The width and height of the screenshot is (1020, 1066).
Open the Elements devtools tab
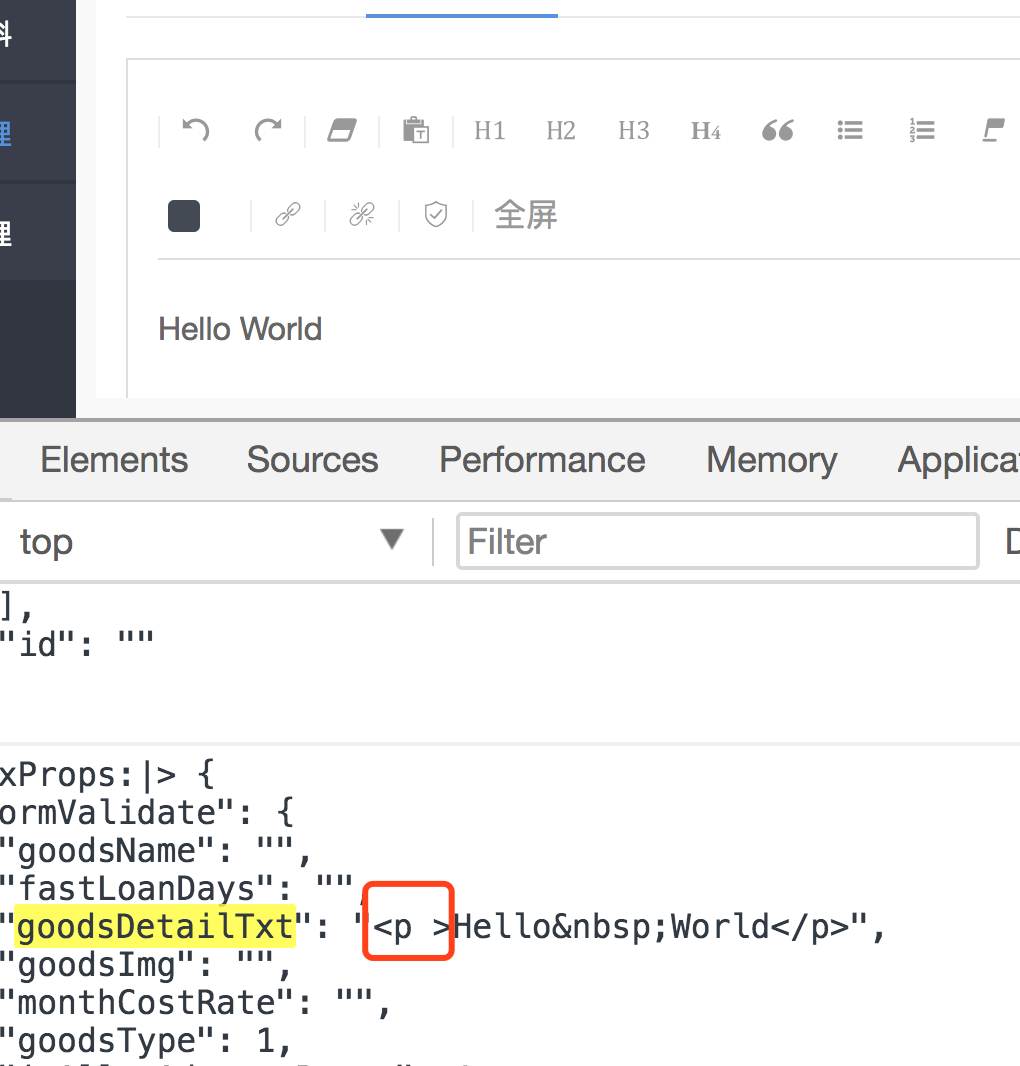point(114,460)
